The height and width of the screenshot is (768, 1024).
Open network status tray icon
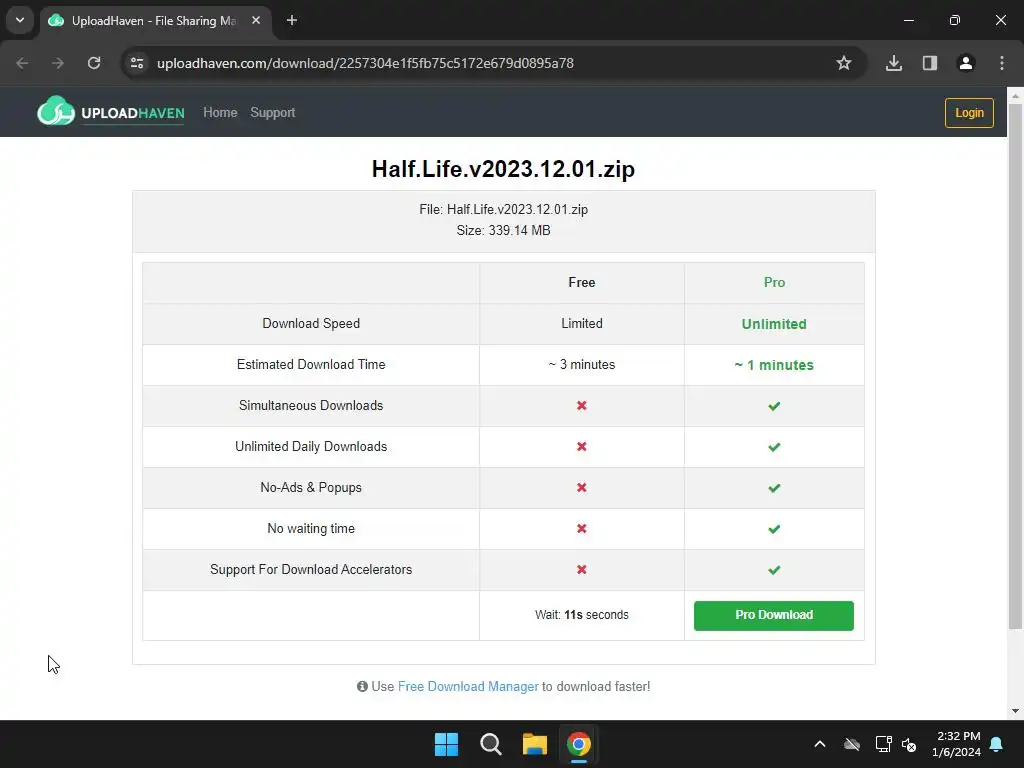[883, 744]
